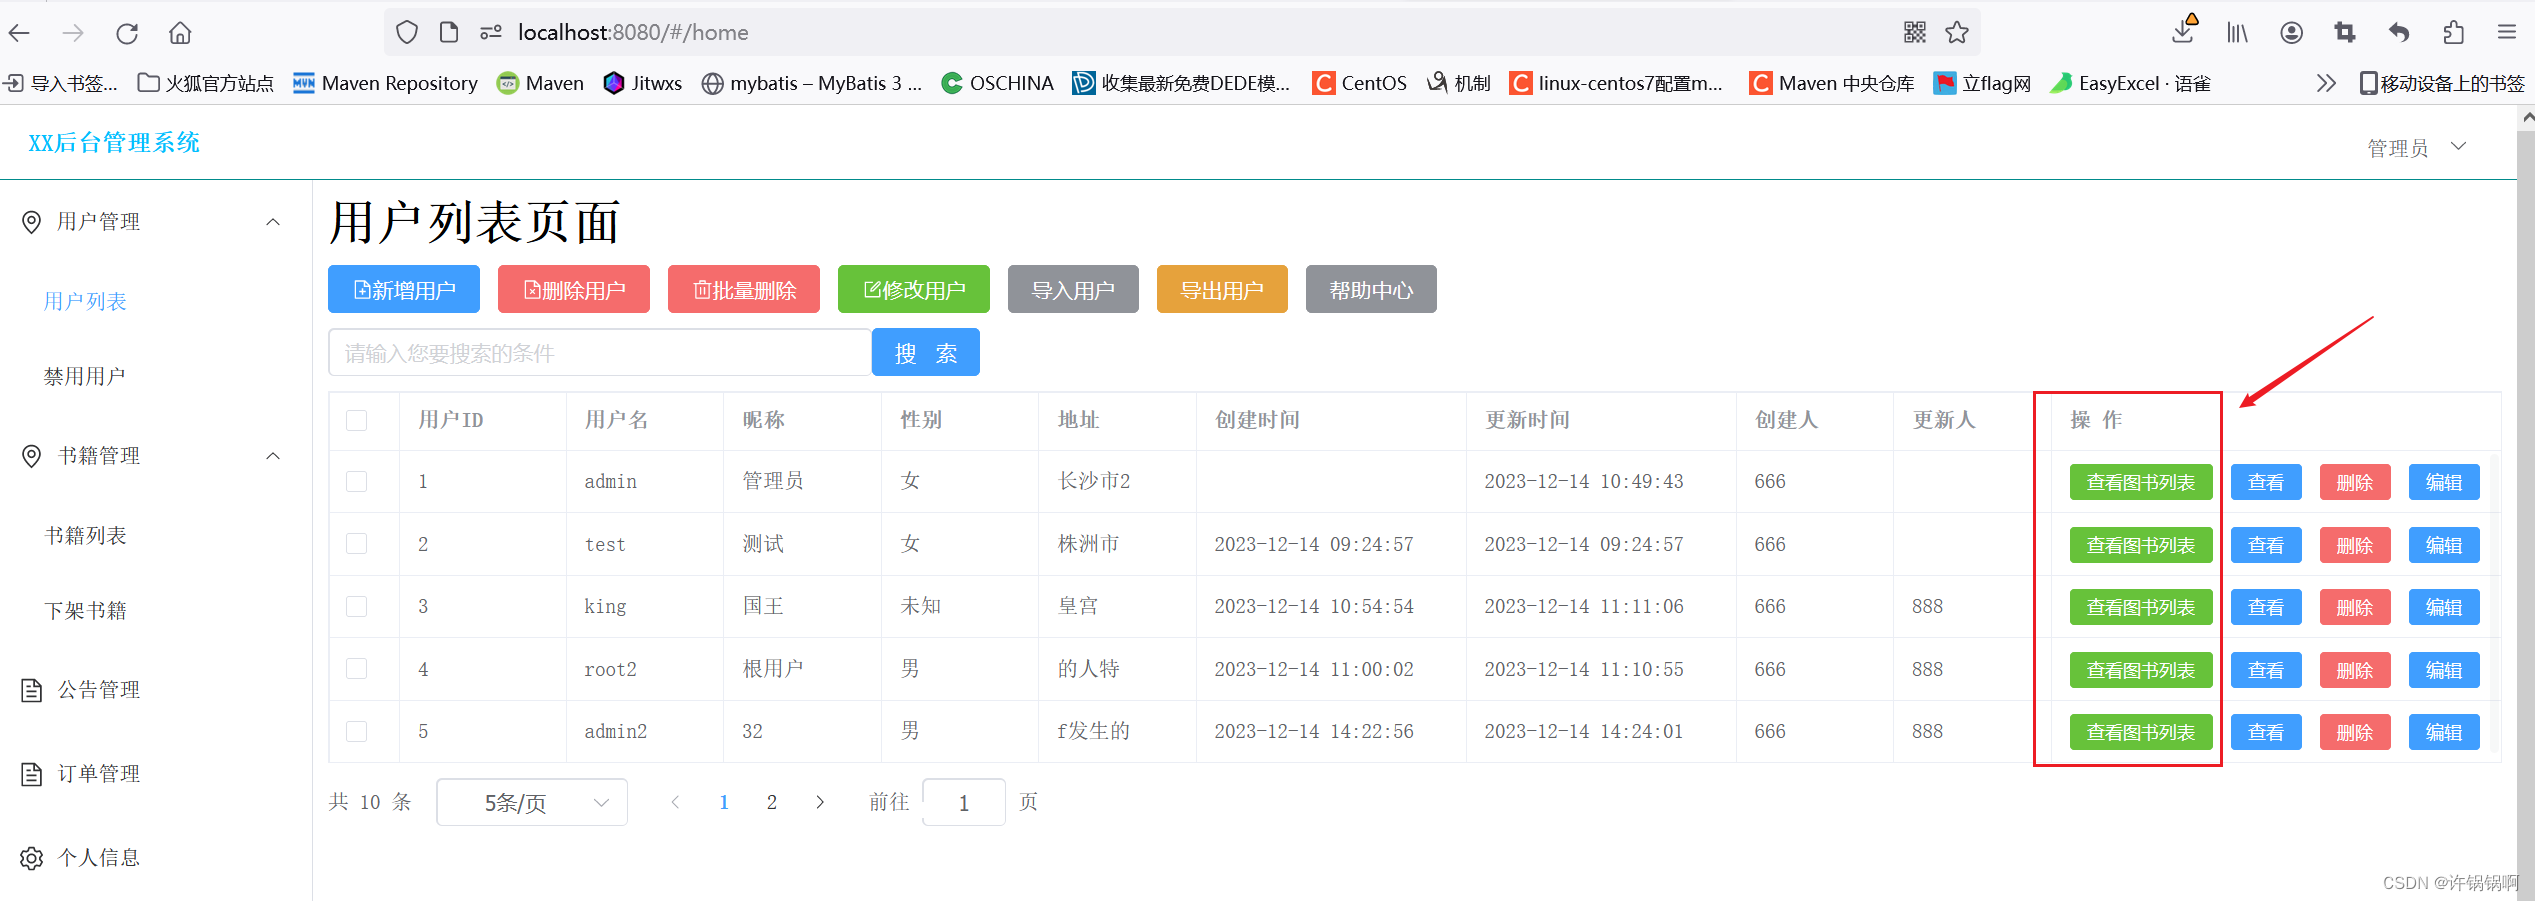Screen dimensions: 2535x901
Task: Select 书籍列表 in sidebar
Action: [85, 536]
